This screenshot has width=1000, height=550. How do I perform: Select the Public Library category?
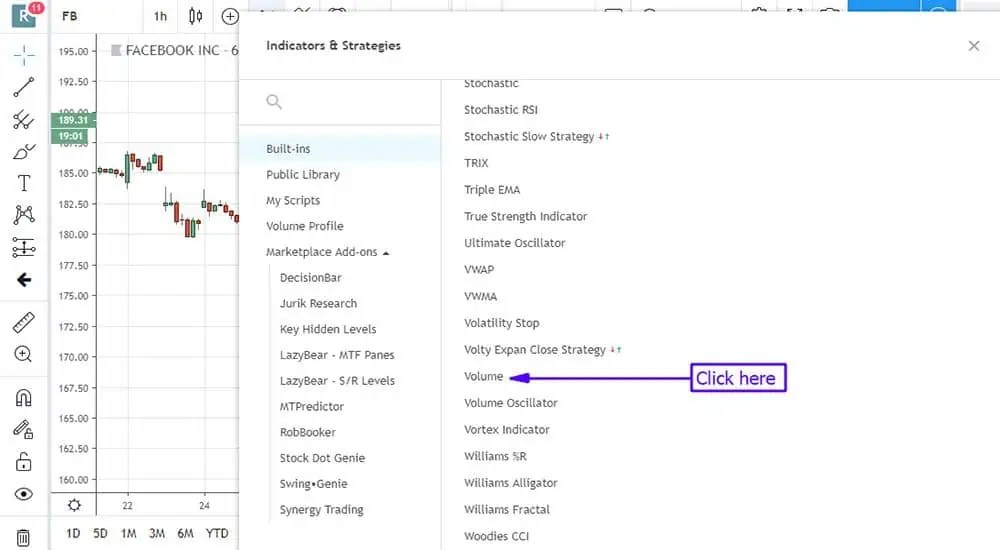[303, 174]
